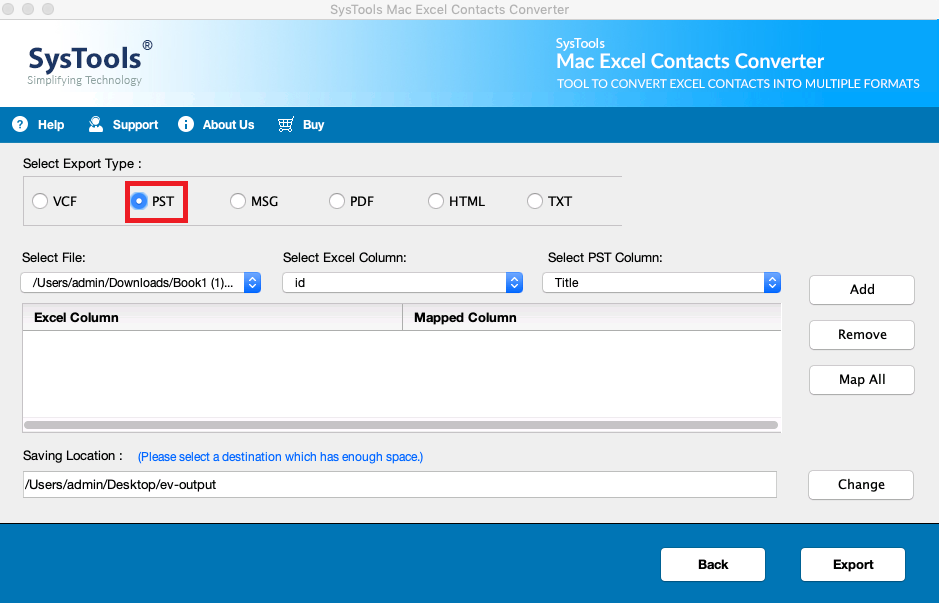This screenshot has width=939, height=603.
Task: Select the TXT radio button
Action: pyautogui.click(x=535, y=201)
